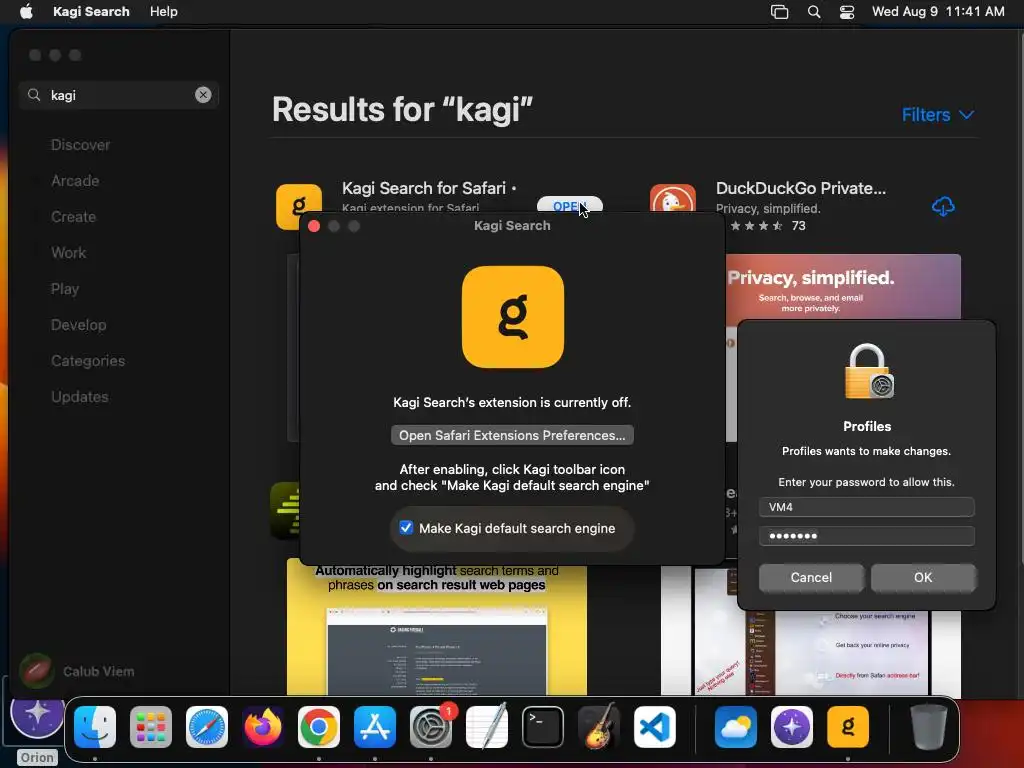
Task: Select Categories in the App Store sidebar
Action: tap(88, 360)
